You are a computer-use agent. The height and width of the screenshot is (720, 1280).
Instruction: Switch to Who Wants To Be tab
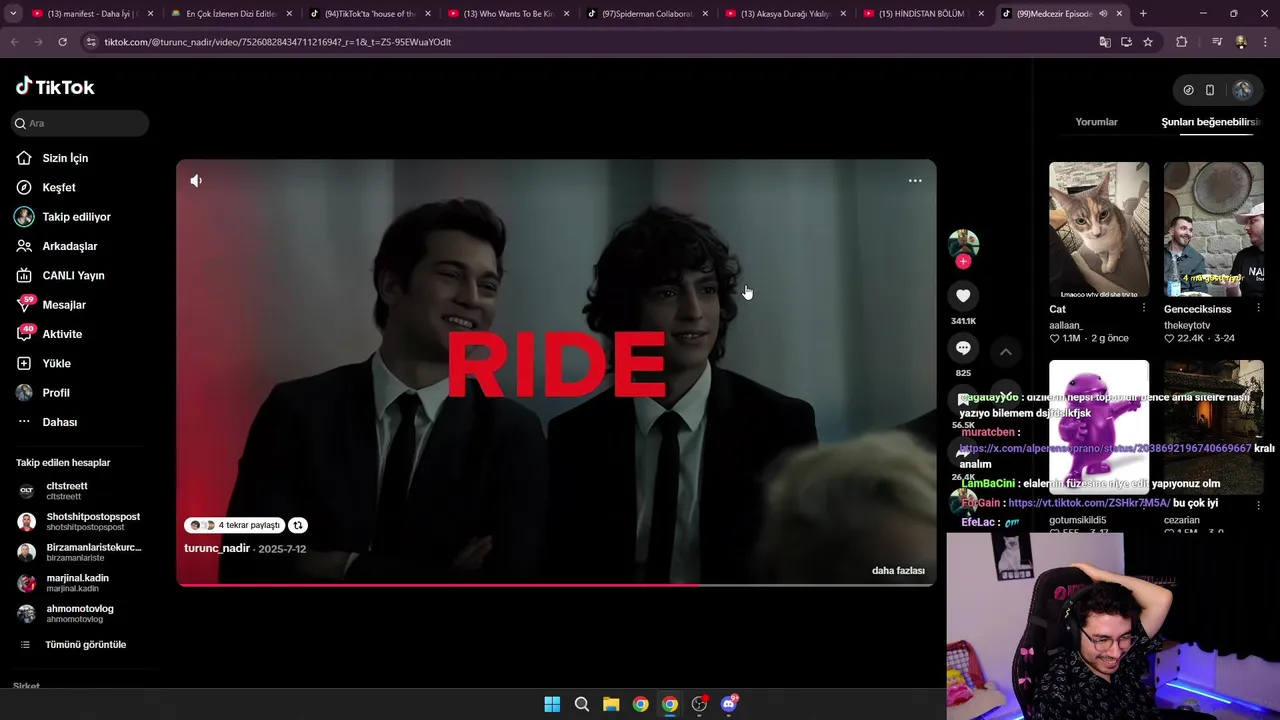509,14
